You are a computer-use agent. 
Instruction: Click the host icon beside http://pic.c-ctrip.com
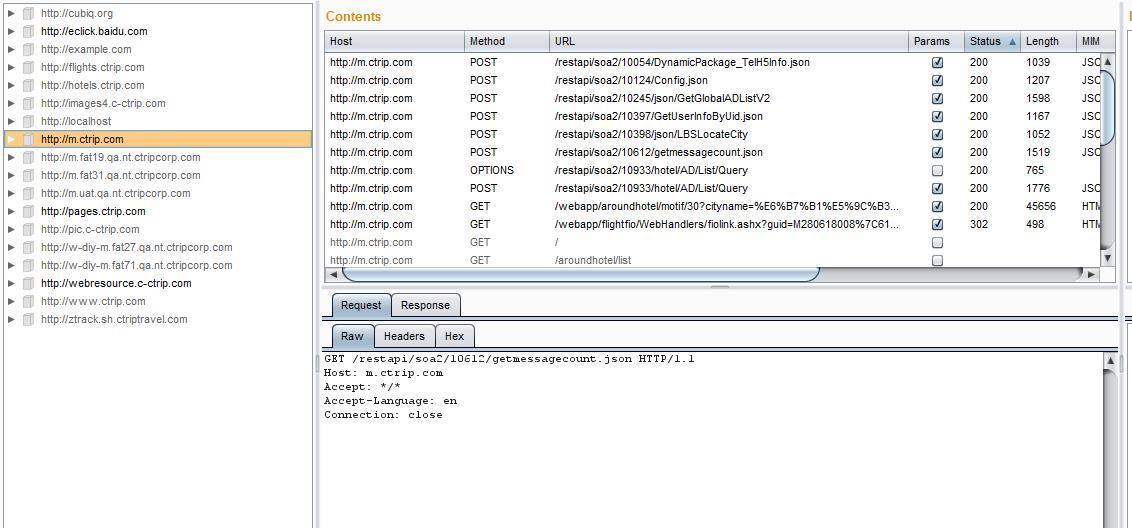[x=28, y=229]
